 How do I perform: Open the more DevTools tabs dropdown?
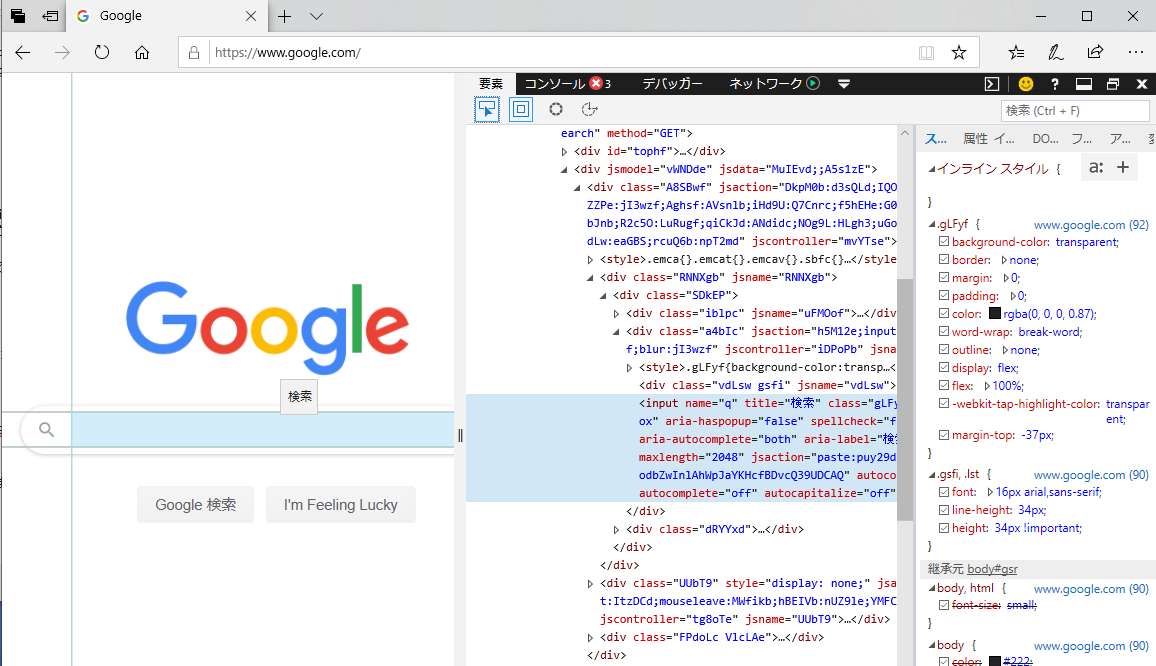pyautogui.click(x=844, y=84)
